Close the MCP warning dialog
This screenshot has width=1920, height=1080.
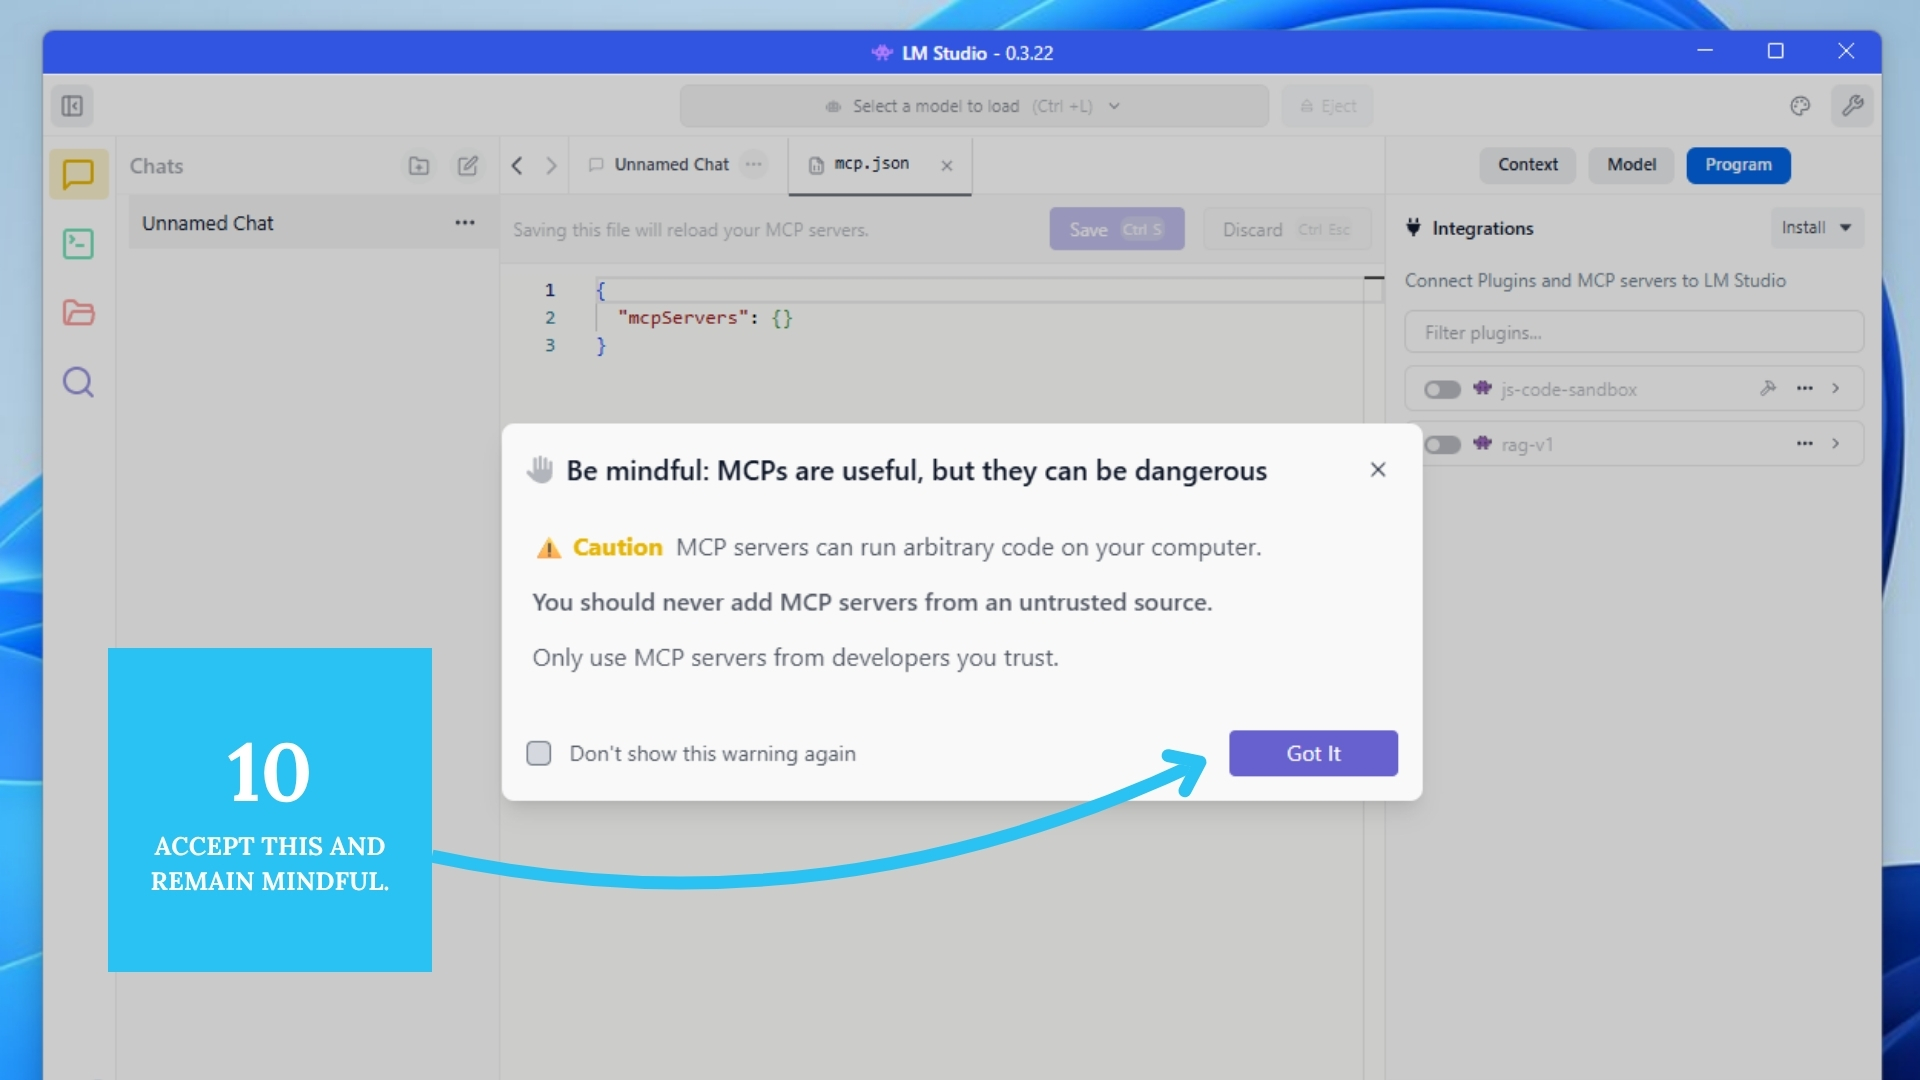[x=1378, y=470]
